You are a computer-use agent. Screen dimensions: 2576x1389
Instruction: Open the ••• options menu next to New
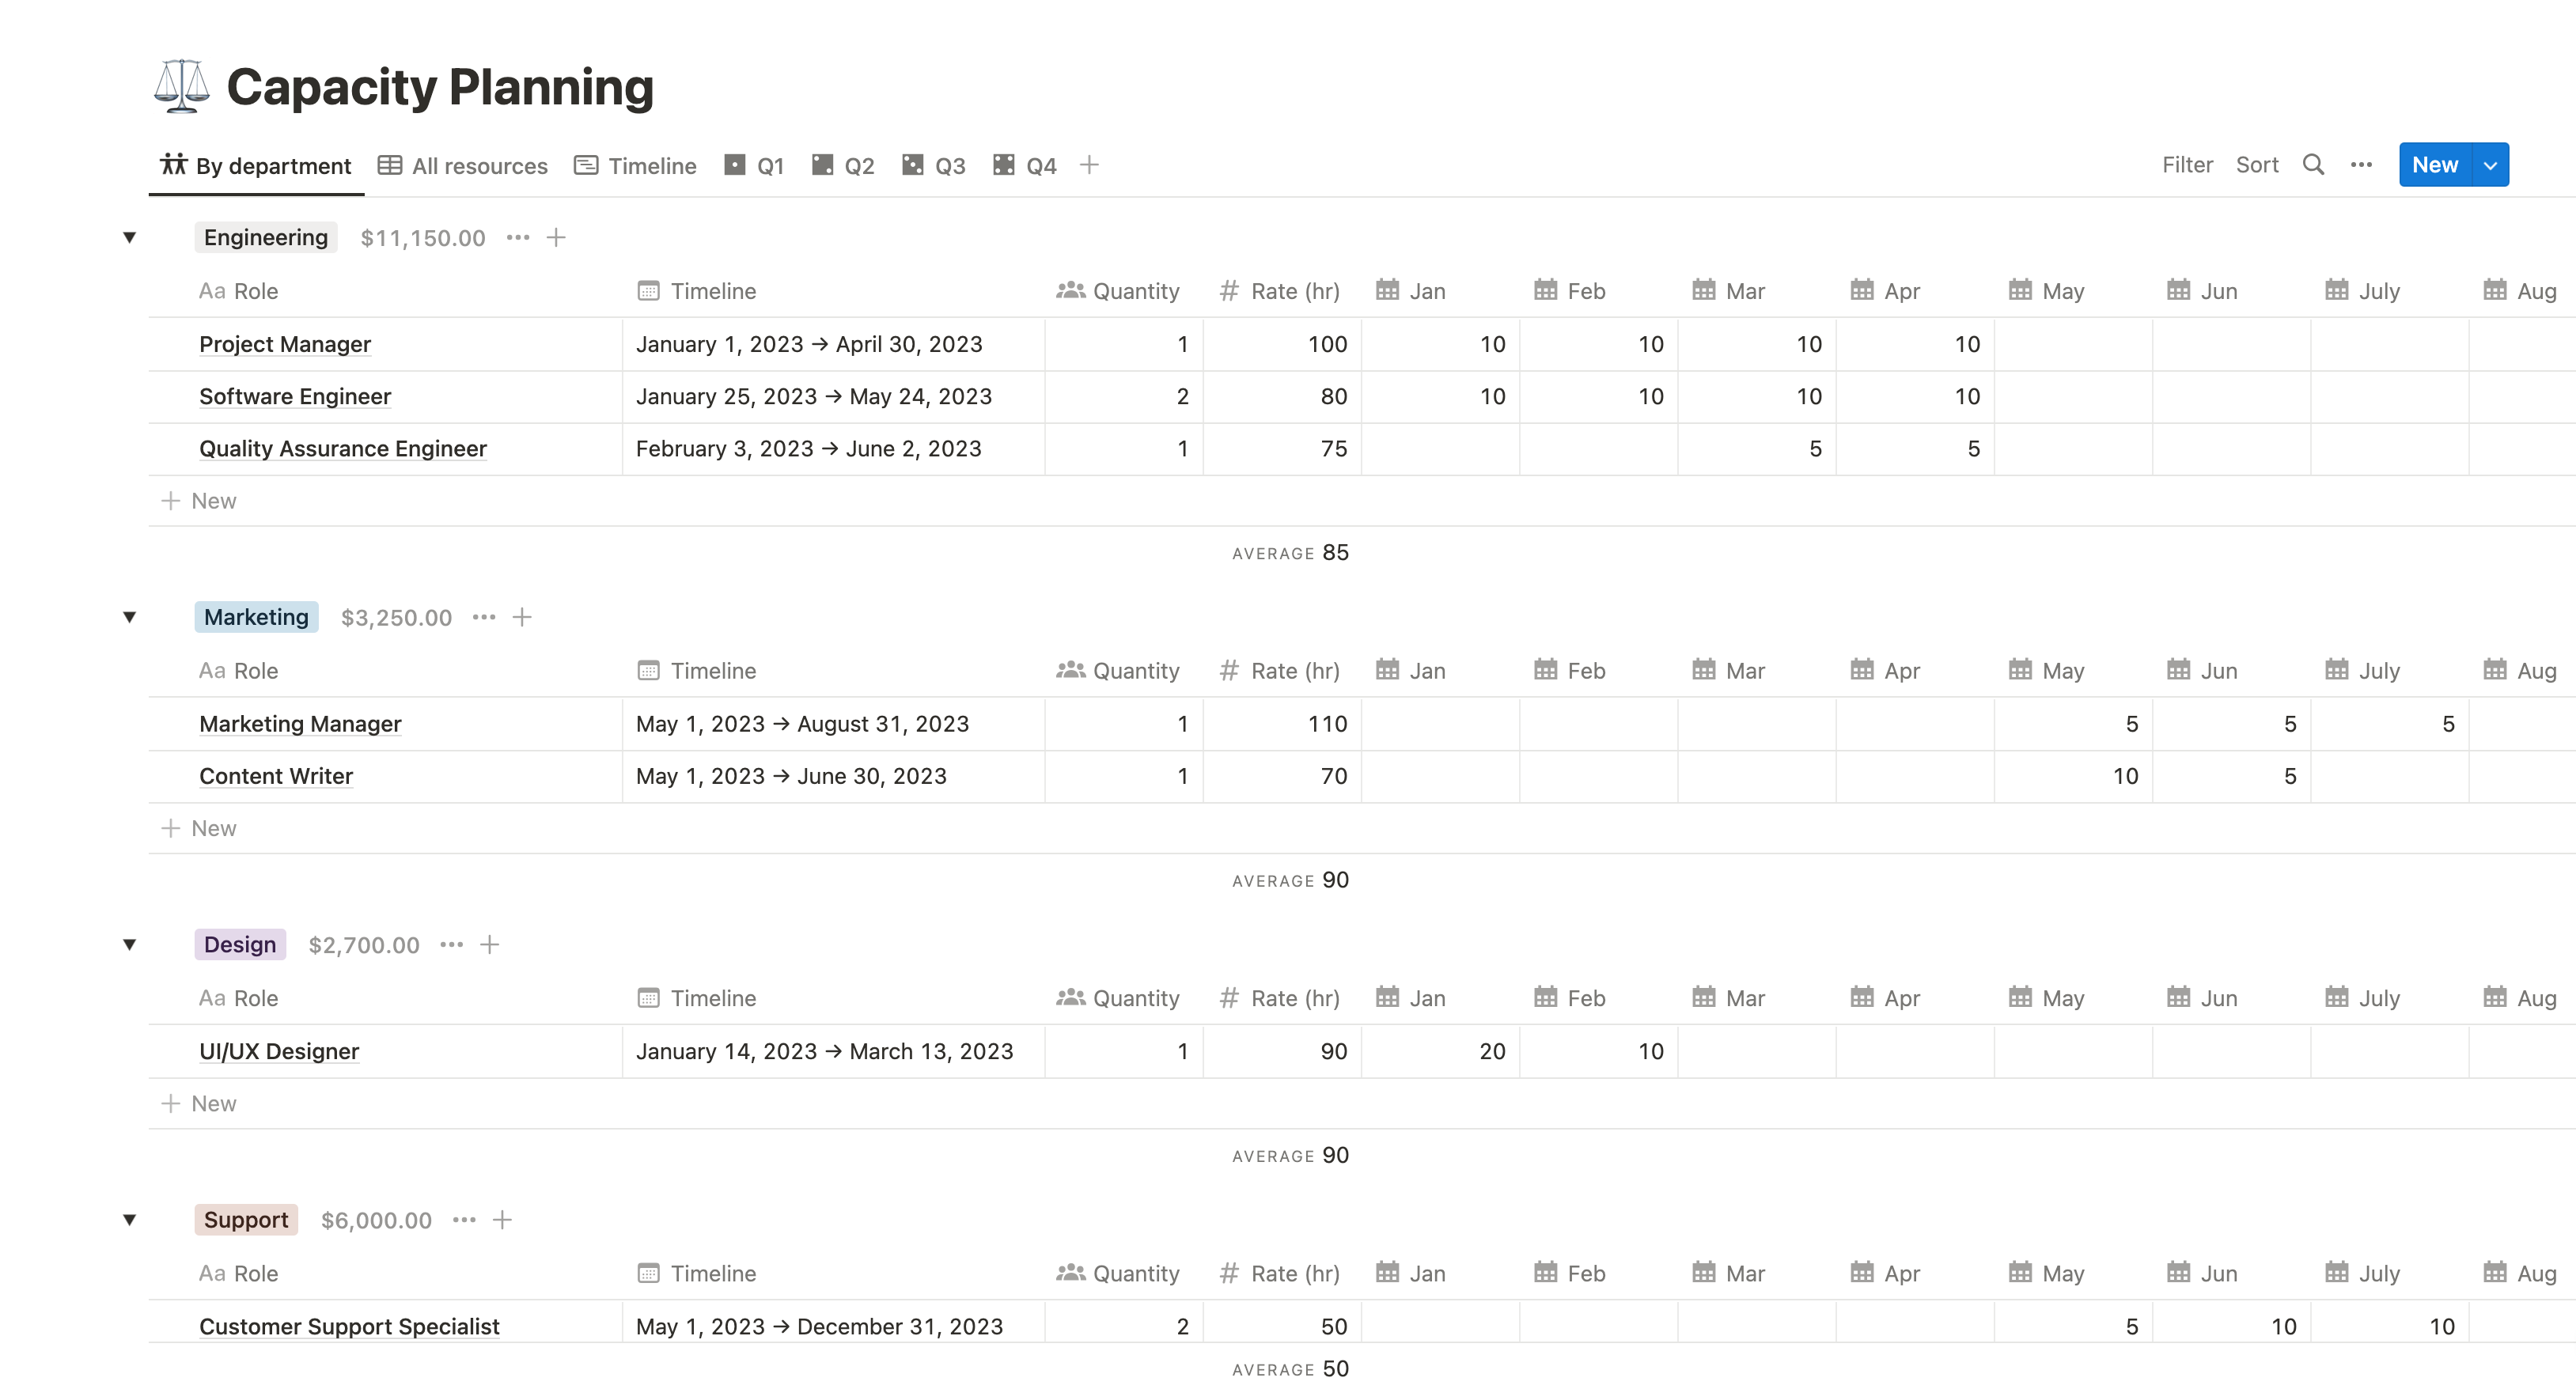[2361, 165]
